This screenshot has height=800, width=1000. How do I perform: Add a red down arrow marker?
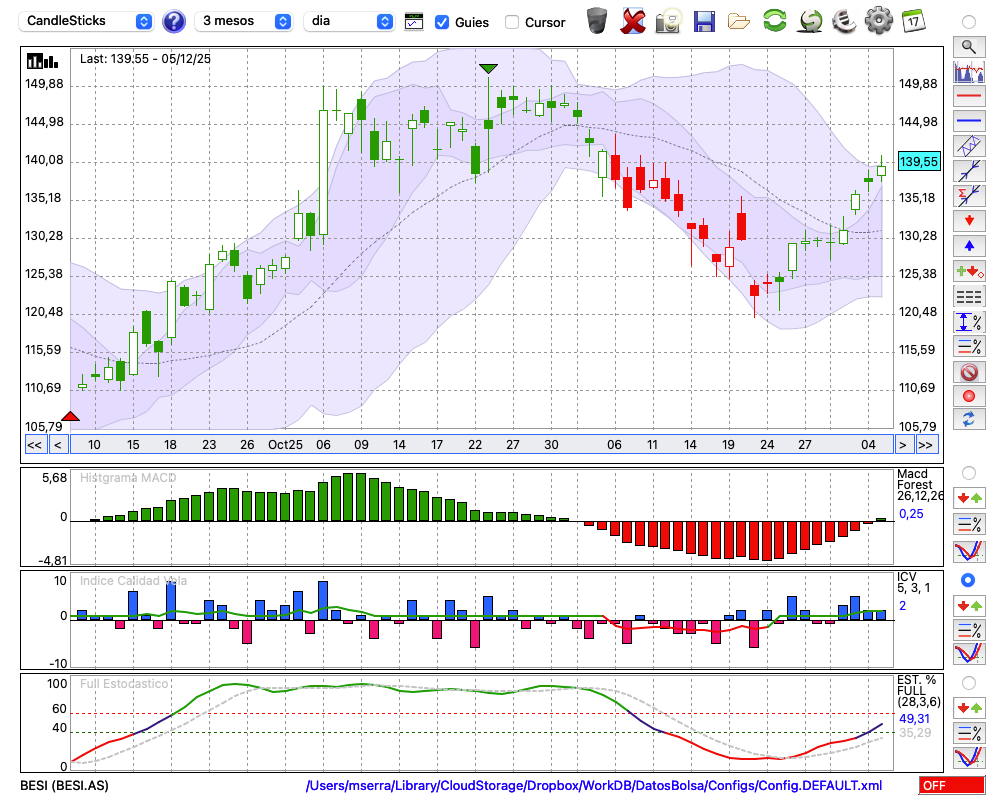coord(969,221)
